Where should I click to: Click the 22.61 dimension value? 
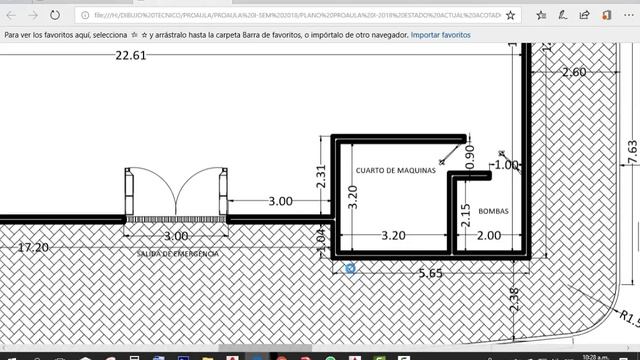pyautogui.click(x=131, y=56)
